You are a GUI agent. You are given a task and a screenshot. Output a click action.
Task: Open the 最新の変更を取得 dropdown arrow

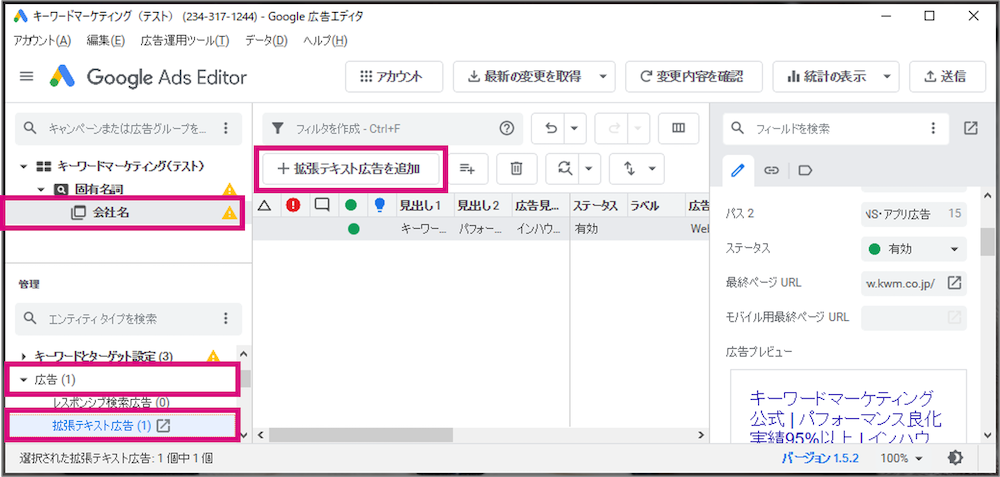[x=603, y=77]
